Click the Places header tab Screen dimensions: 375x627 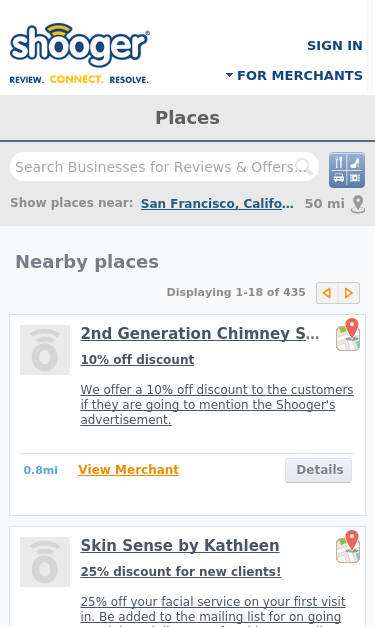coord(188,118)
